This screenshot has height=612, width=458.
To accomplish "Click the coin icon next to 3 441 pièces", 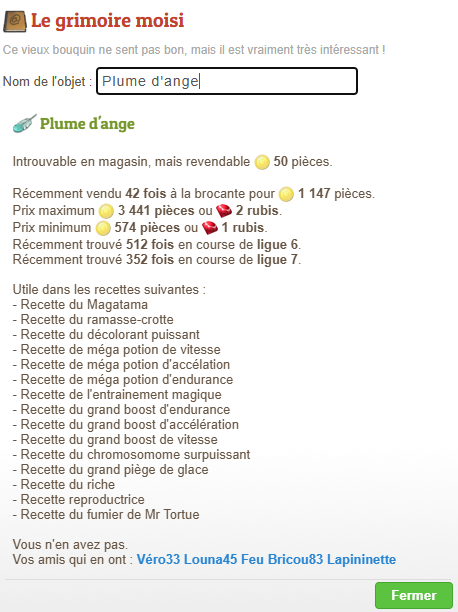I will coord(106,211).
